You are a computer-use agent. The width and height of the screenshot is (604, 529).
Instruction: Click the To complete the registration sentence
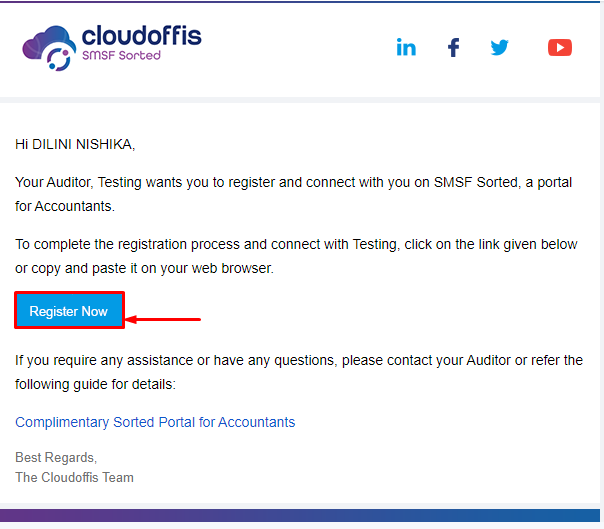click(296, 244)
